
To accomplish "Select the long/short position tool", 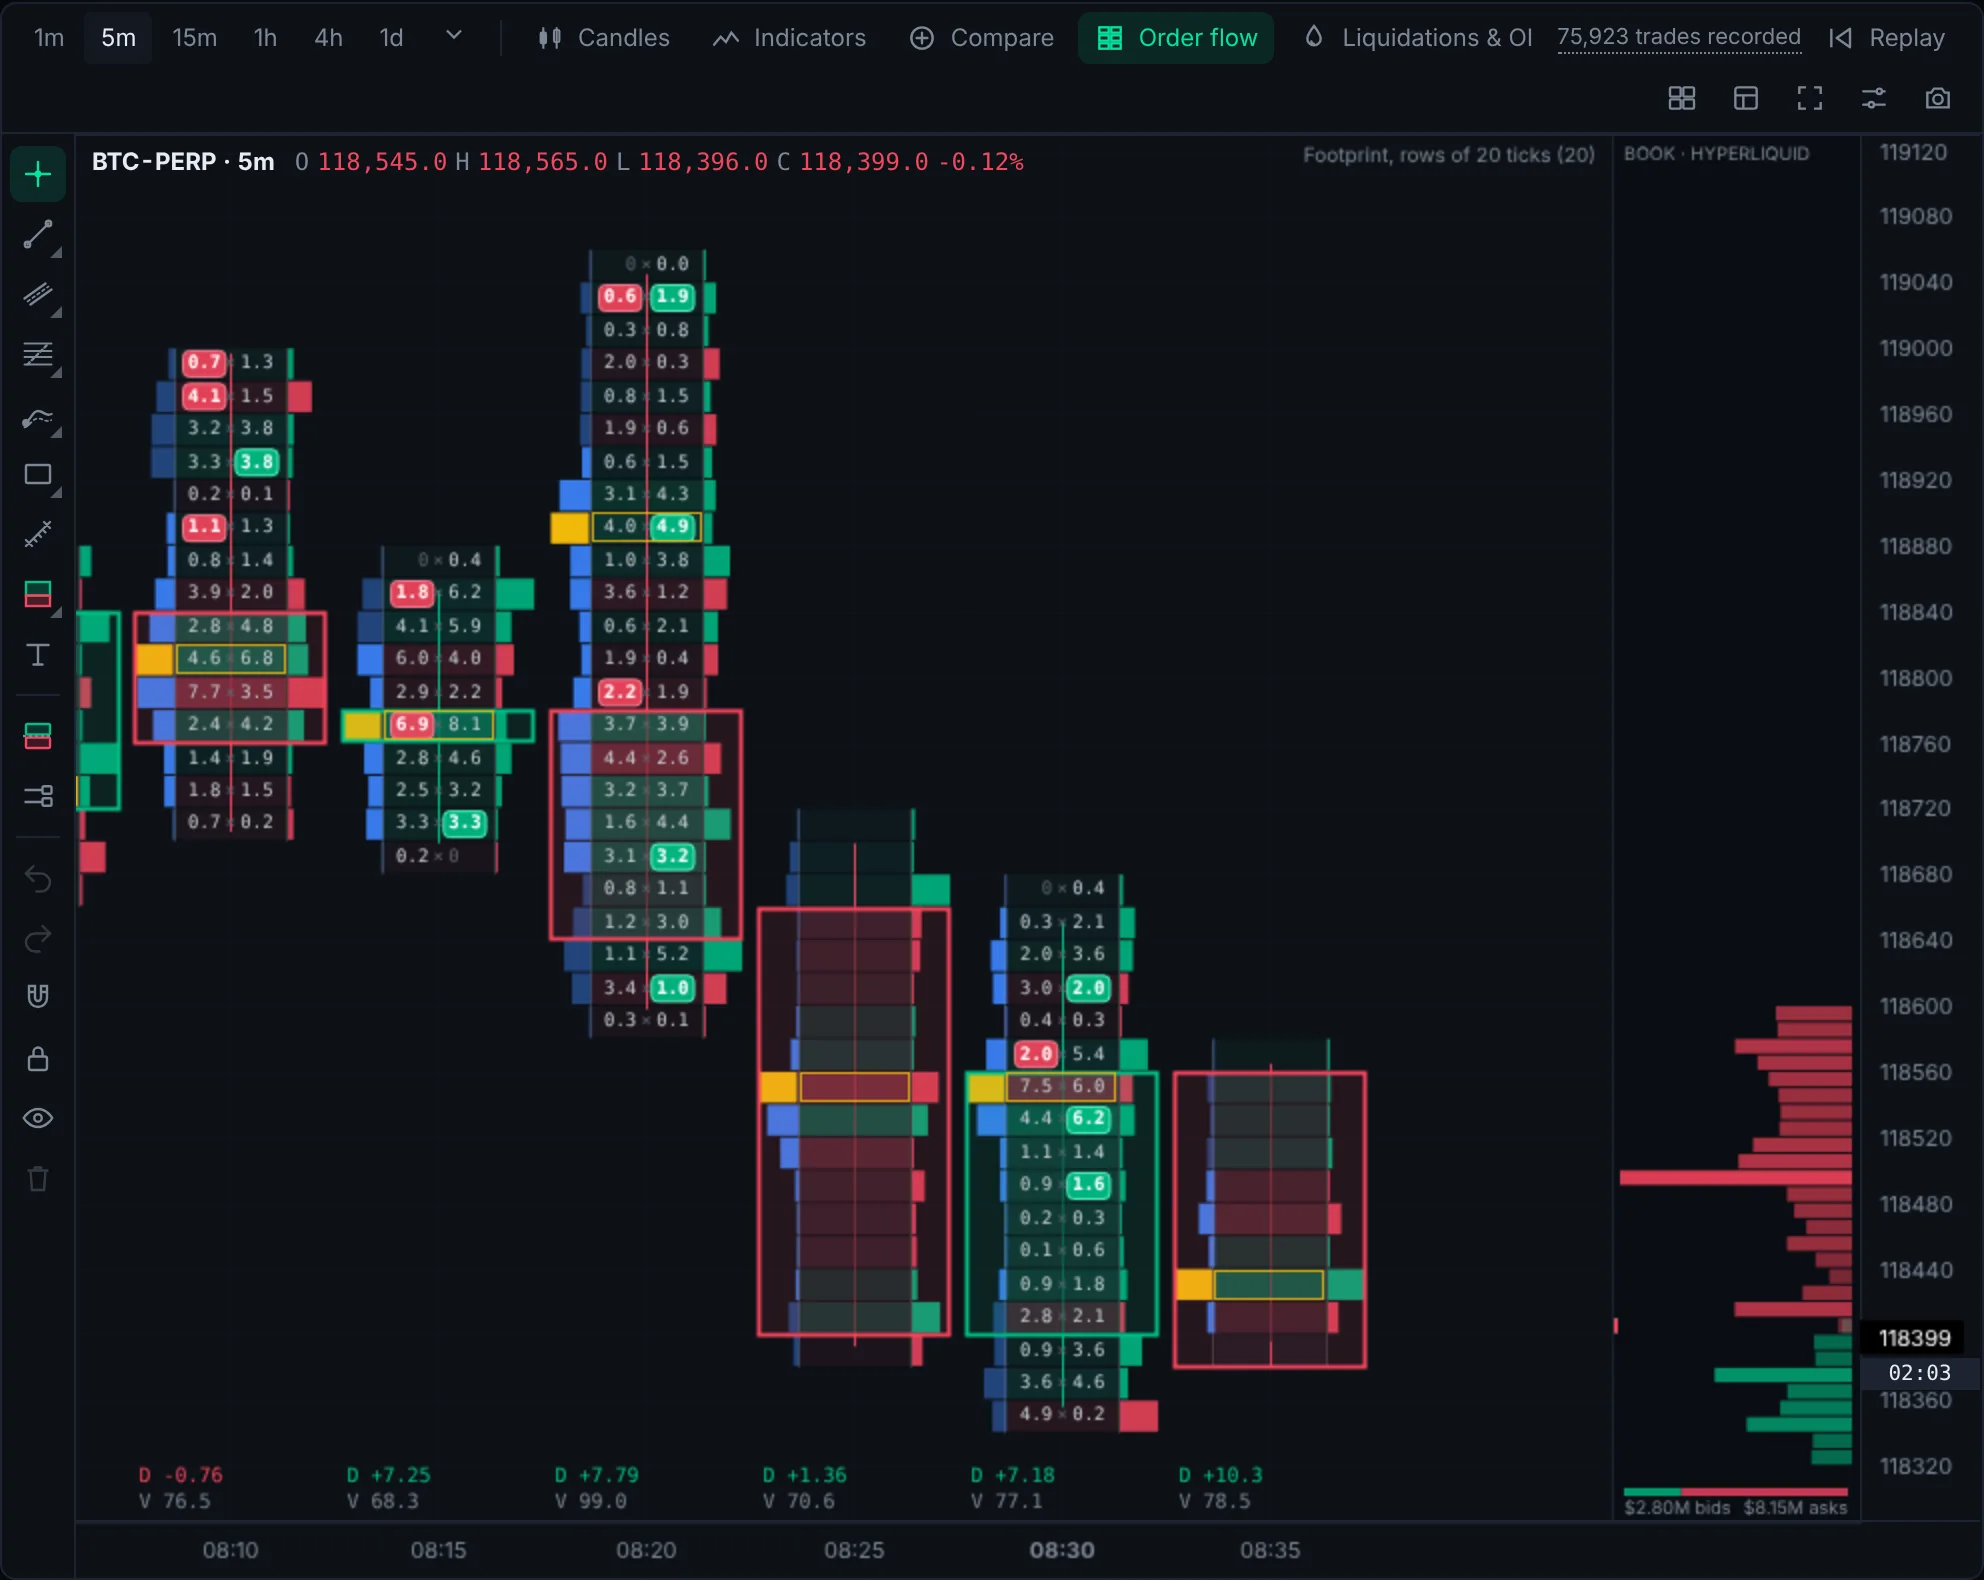I will tap(38, 595).
